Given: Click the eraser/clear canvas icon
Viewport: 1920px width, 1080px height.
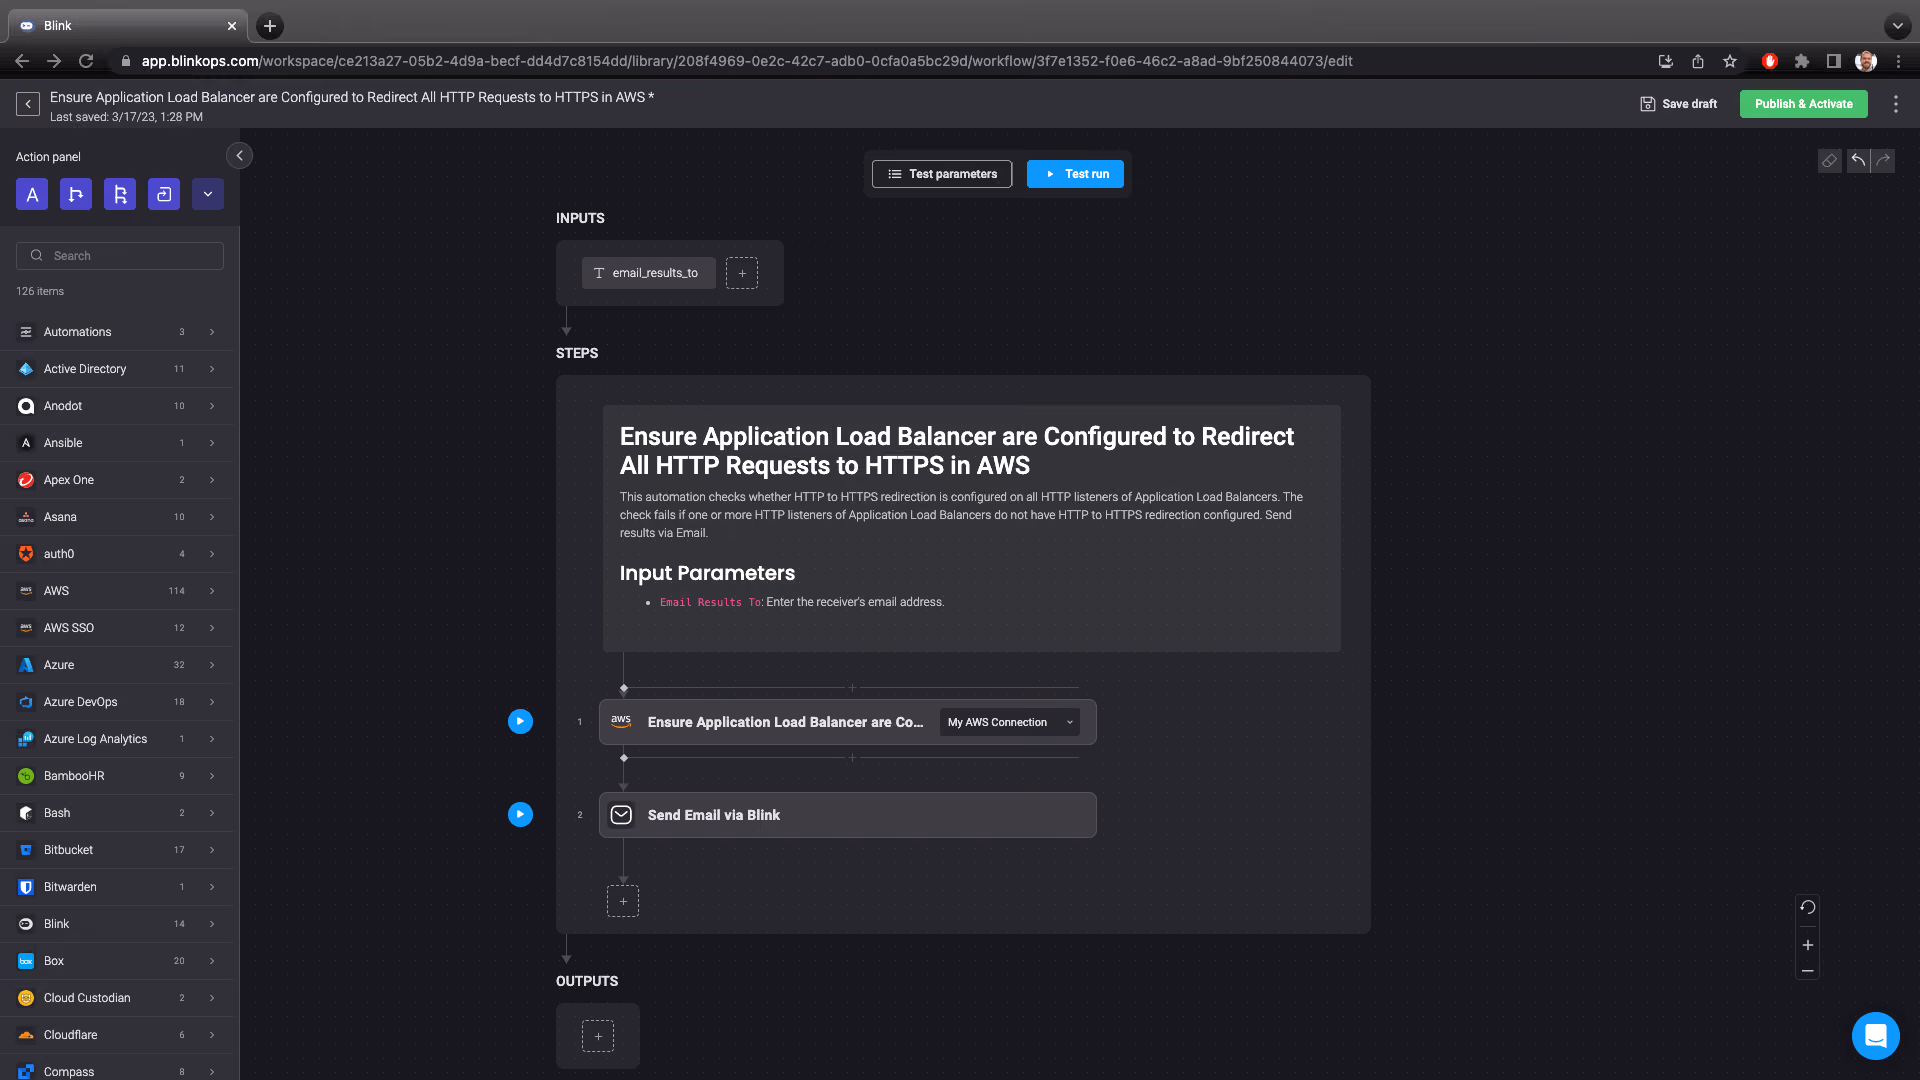Looking at the screenshot, I should coord(1829,161).
